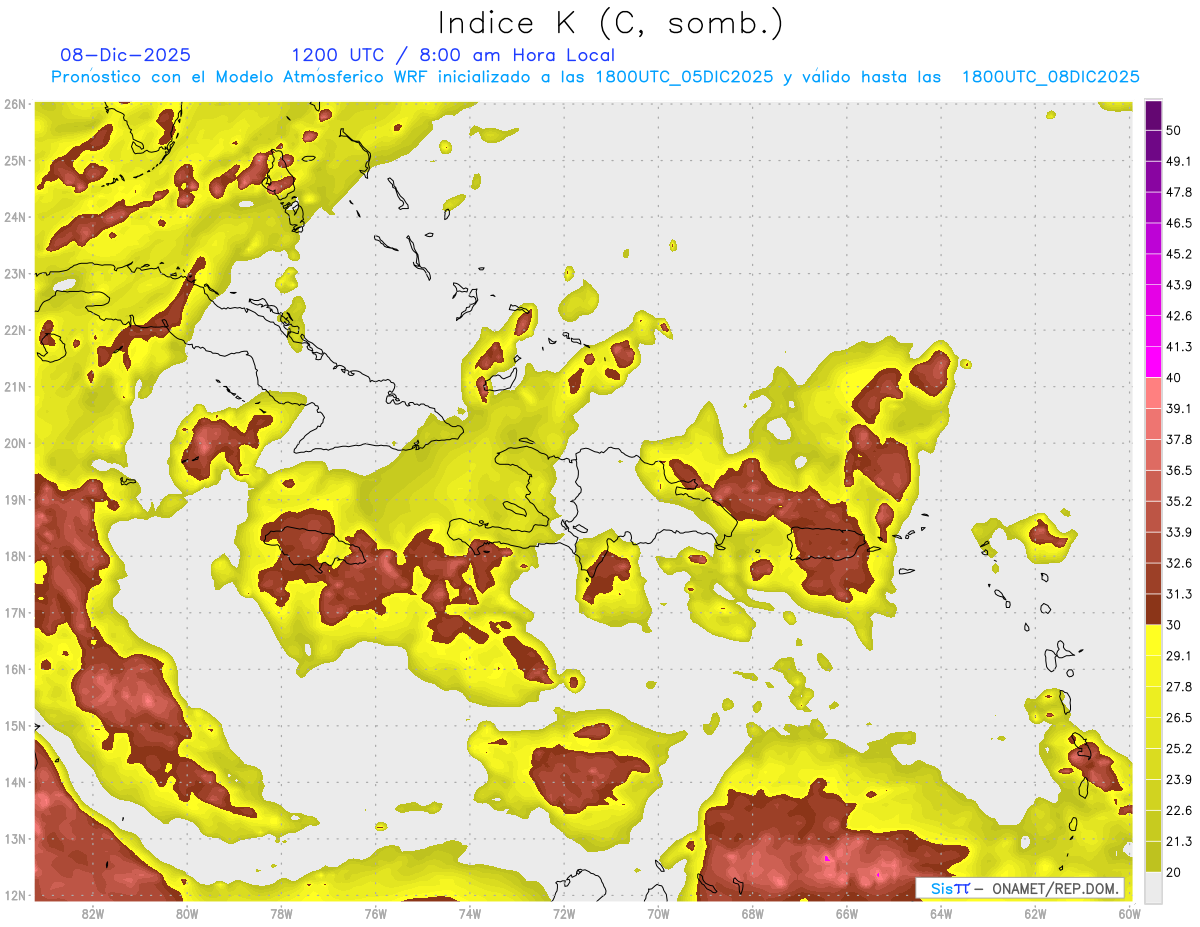Click the legend value "32.6"
The image size is (1200, 927).
click(1178, 563)
